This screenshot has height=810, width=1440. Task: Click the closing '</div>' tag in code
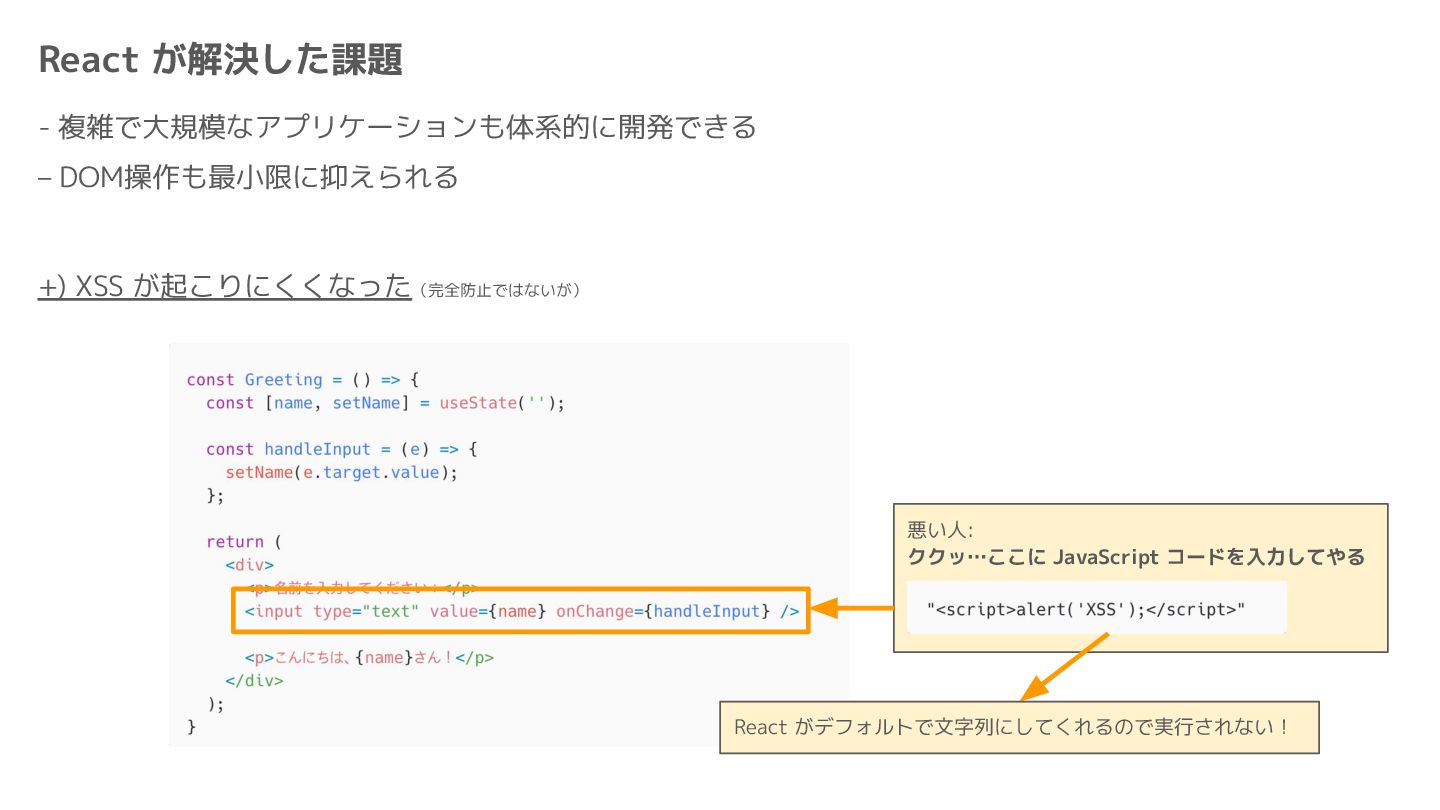point(254,681)
